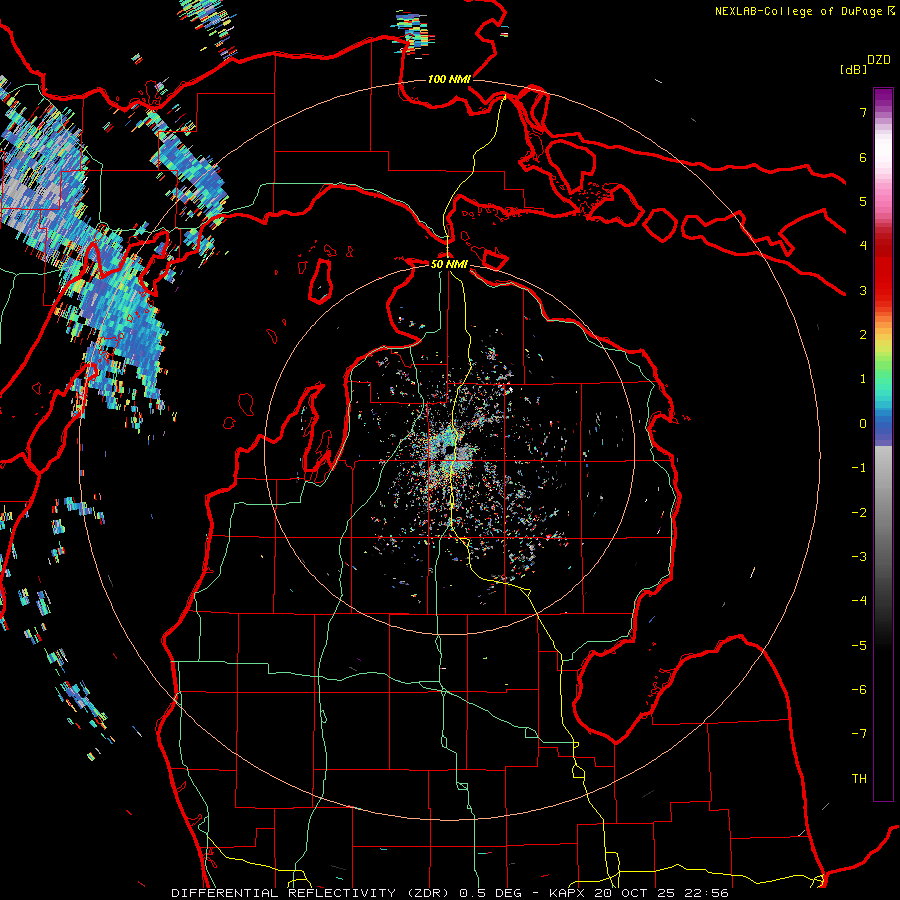
Task: Click the 'TH' label on the color scale
Action: (859, 779)
